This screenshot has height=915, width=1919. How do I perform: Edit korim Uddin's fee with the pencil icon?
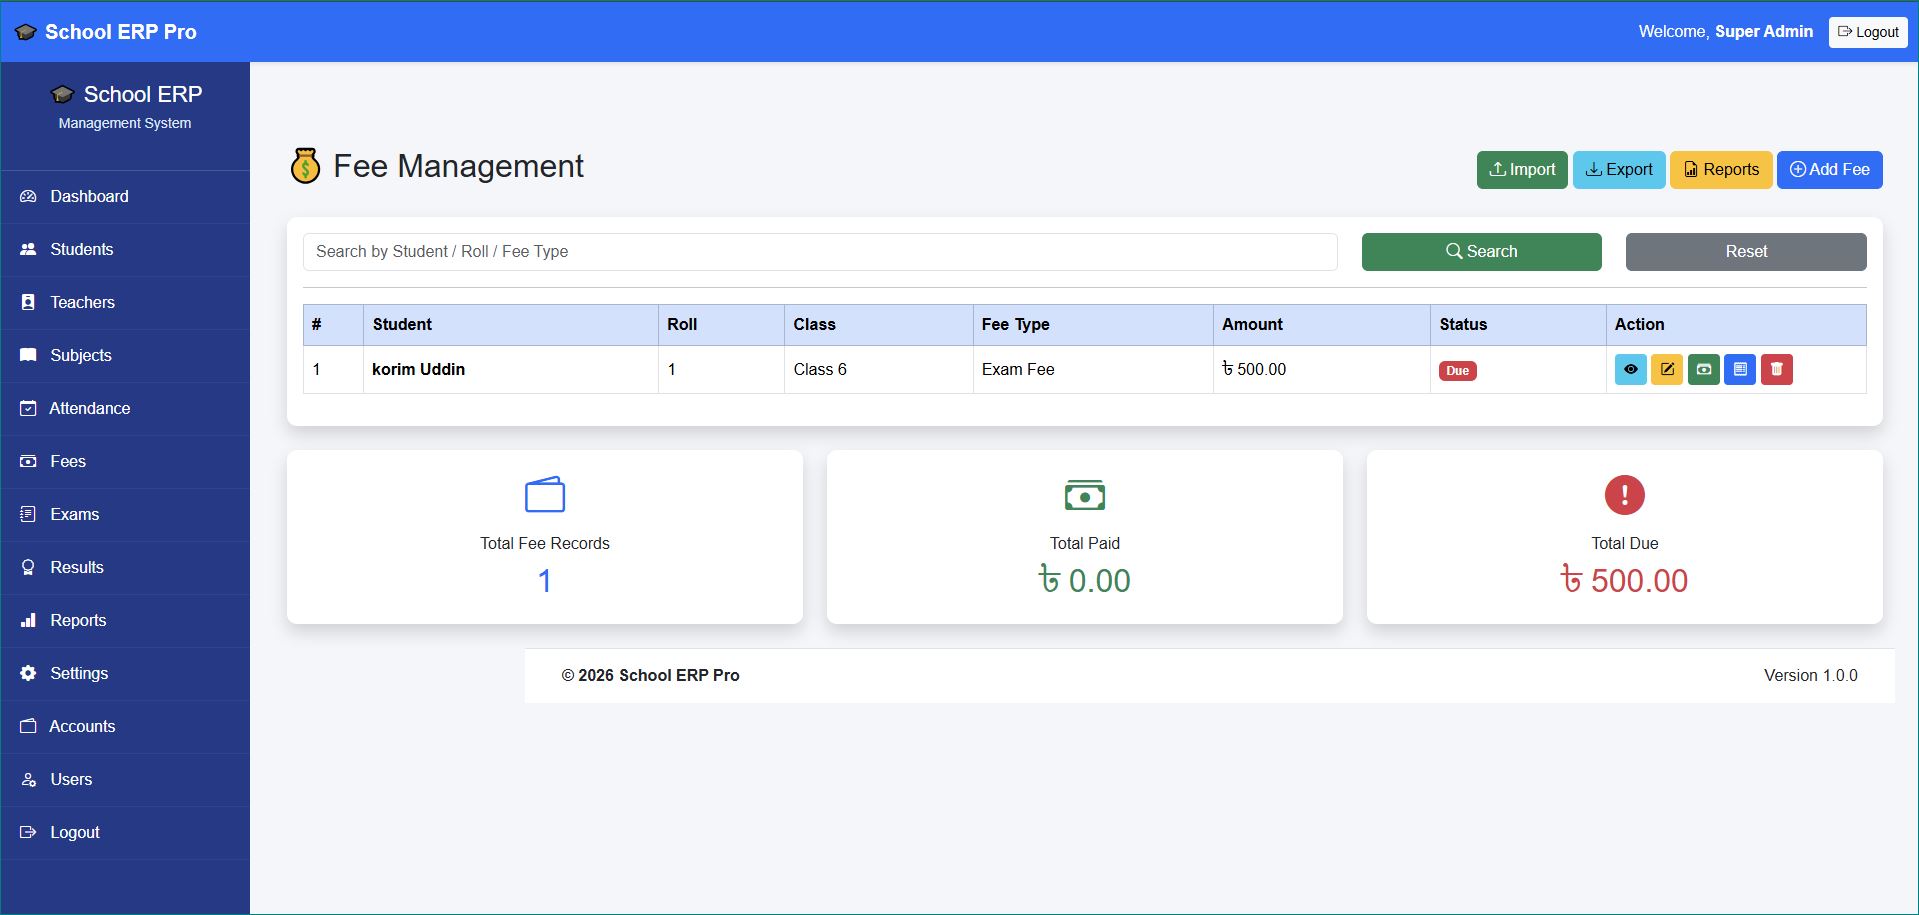pos(1667,370)
